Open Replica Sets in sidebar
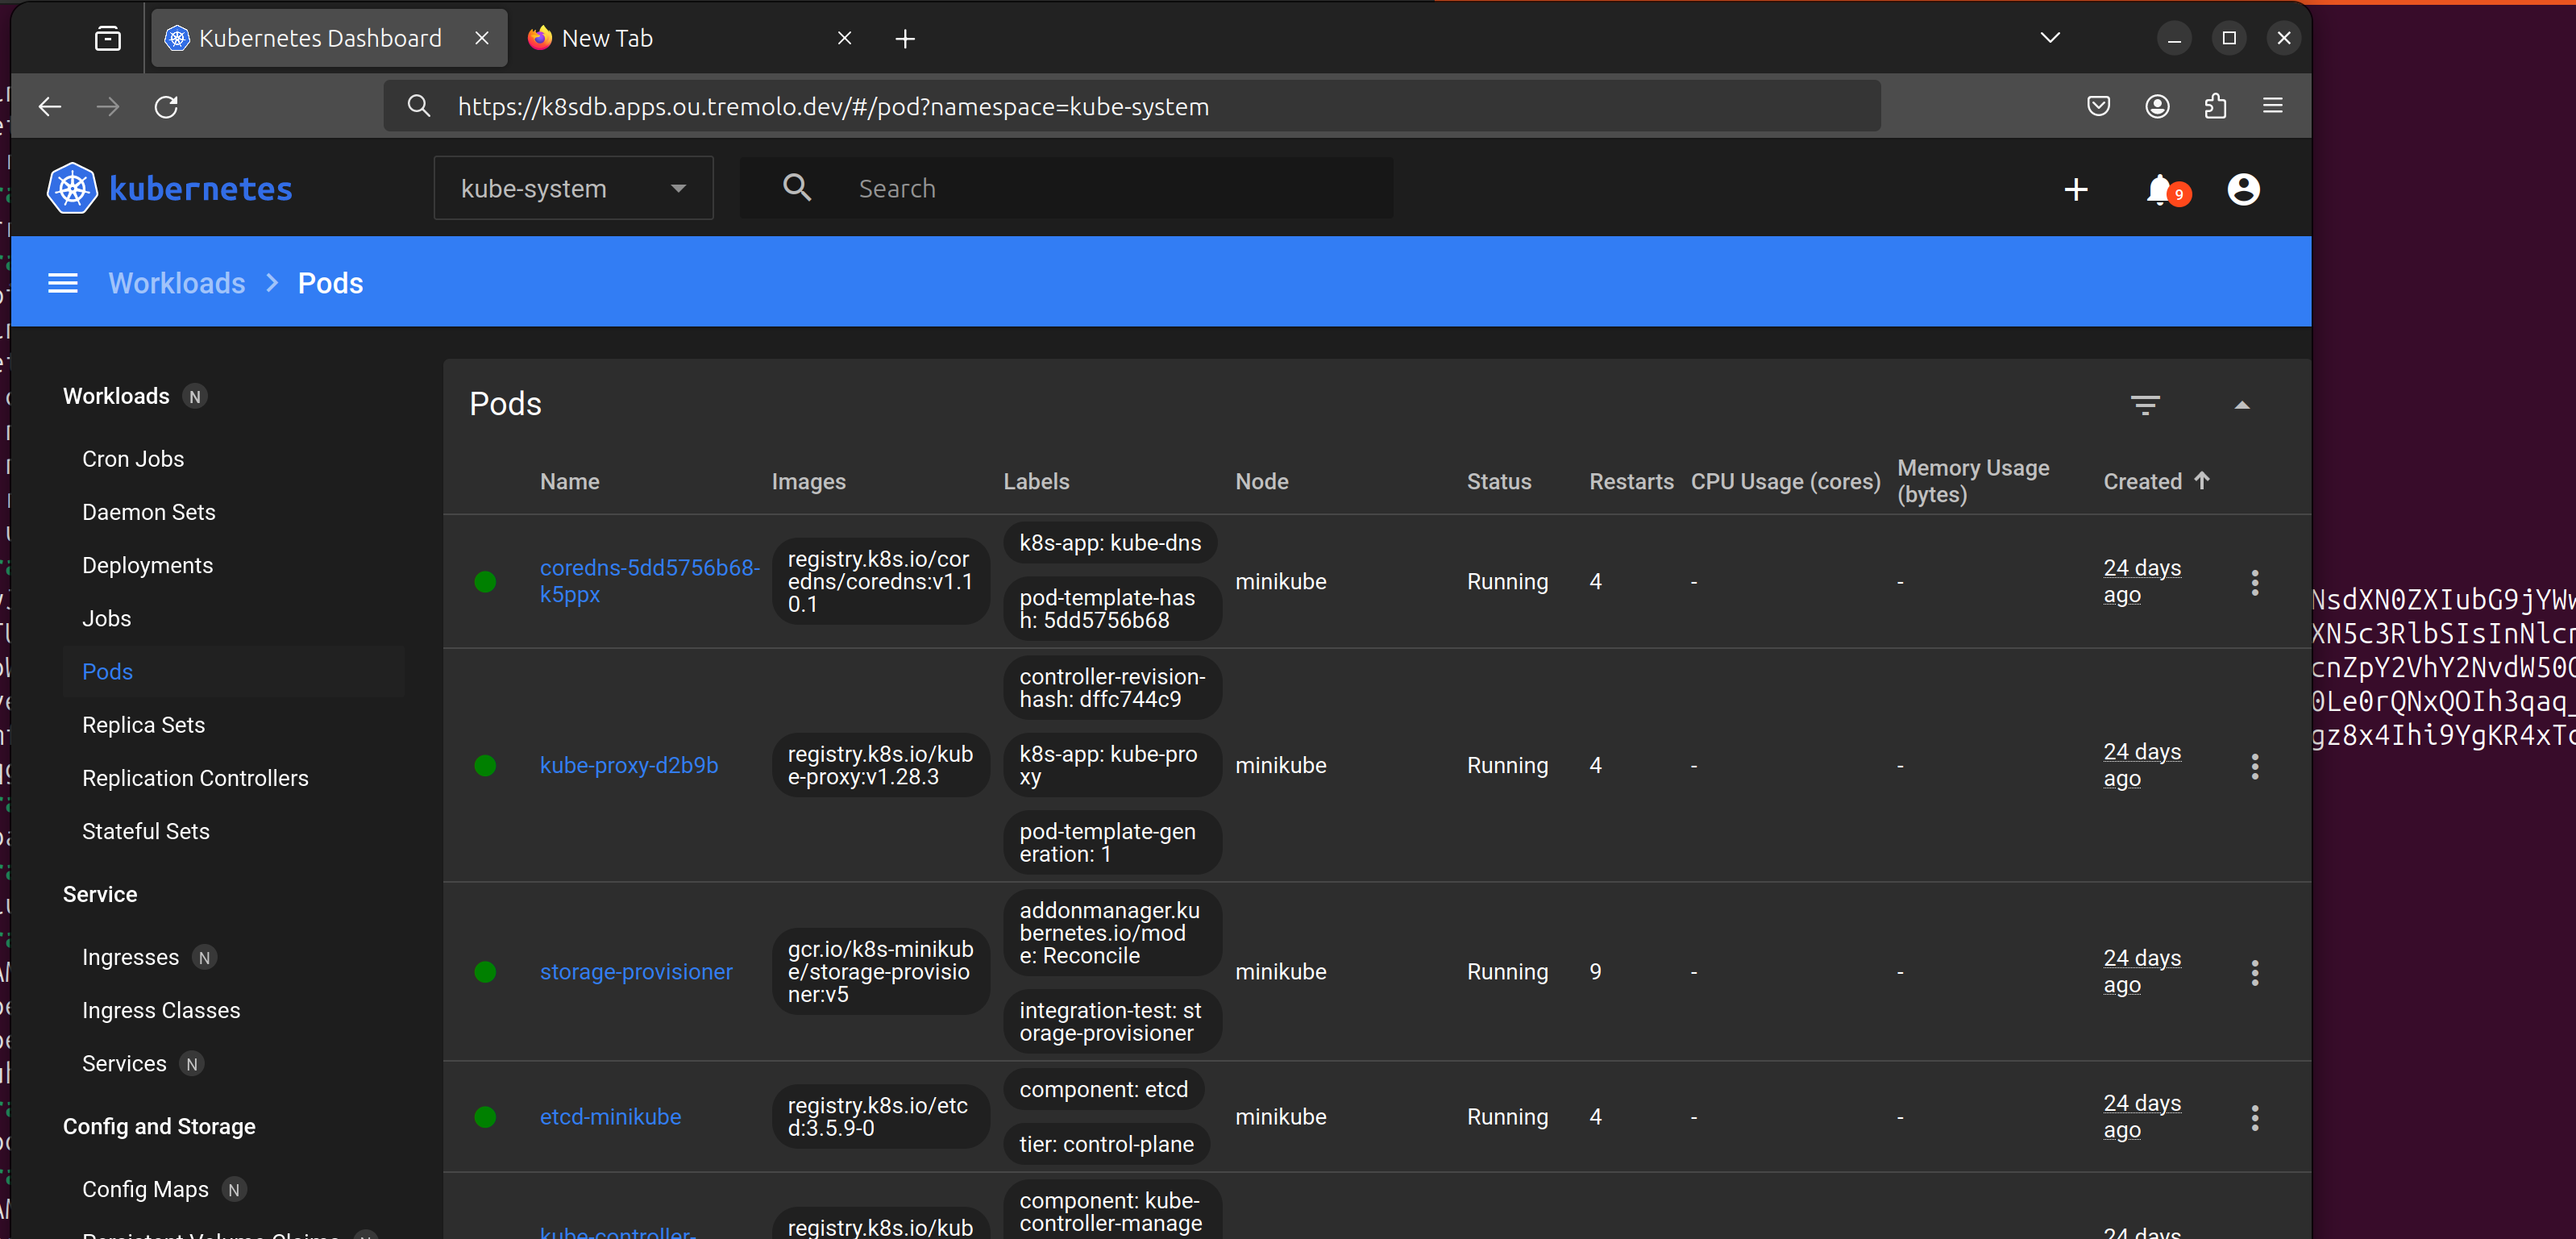The image size is (2576, 1239). click(143, 724)
